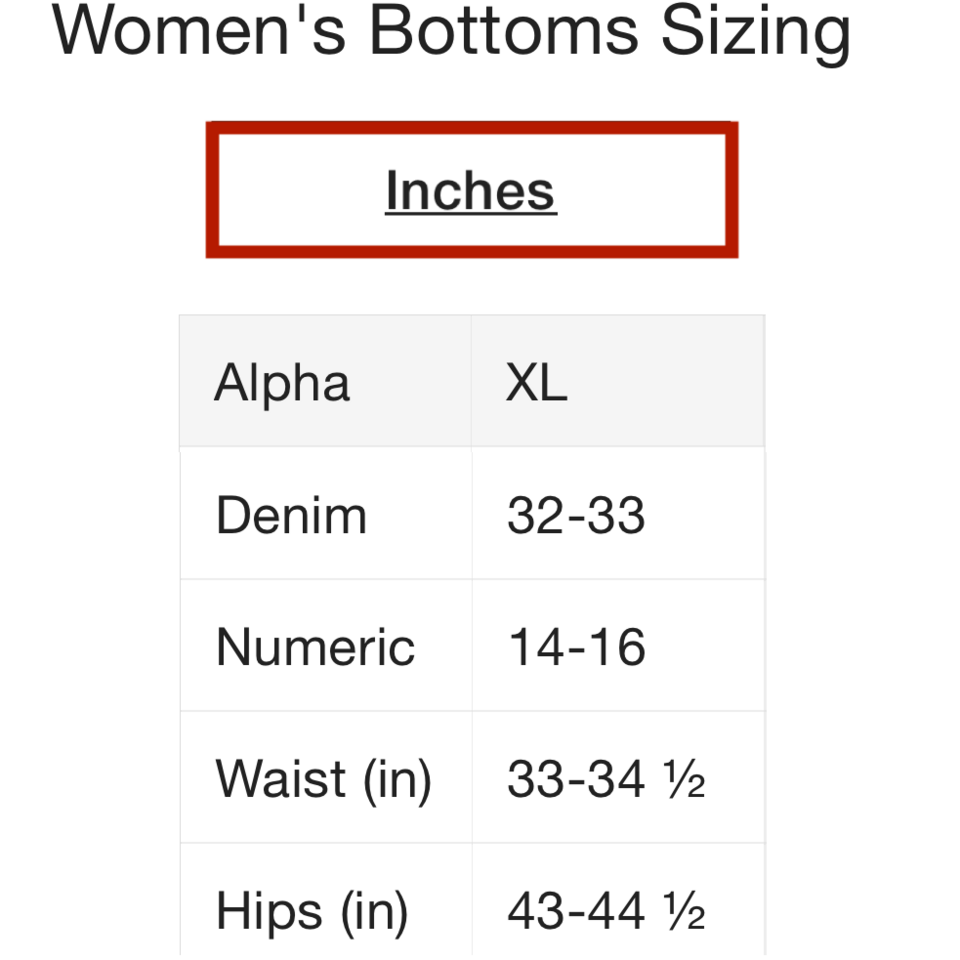Viewport: 960px width, 960px height.
Task: Click the ½ fraction in the hips value
Action: (688, 913)
